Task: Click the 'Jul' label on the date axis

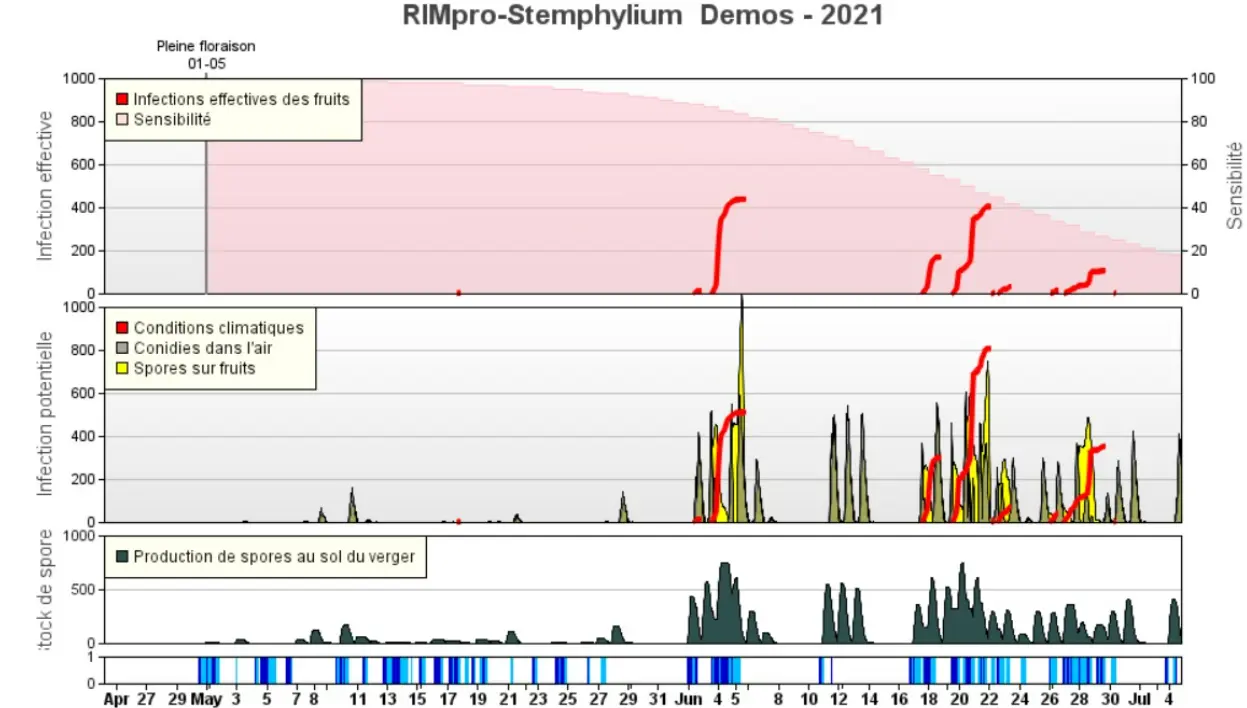Action: [x=1141, y=699]
